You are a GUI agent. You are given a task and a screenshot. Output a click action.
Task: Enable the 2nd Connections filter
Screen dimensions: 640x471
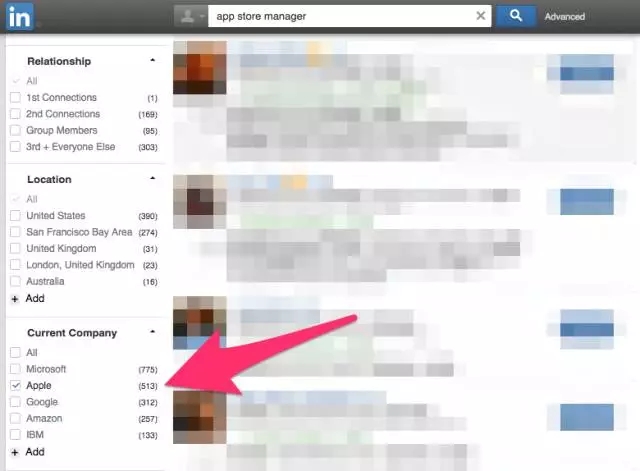coord(15,114)
